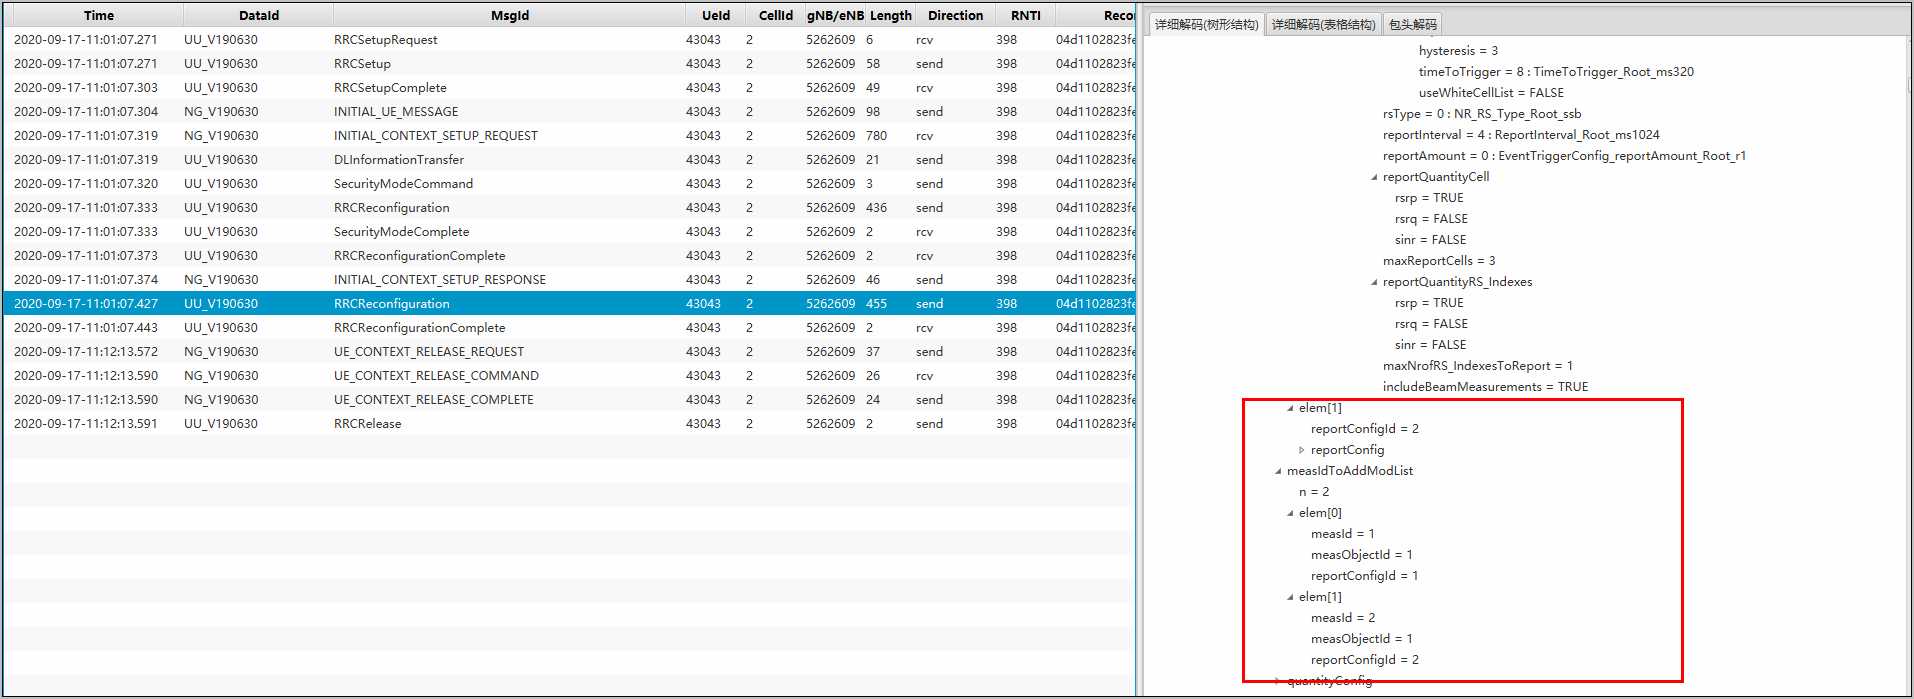Viewport: 1914px width, 699px height.
Task: Collapse elem[0] under measIdToAddModList
Action: (1290, 513)
